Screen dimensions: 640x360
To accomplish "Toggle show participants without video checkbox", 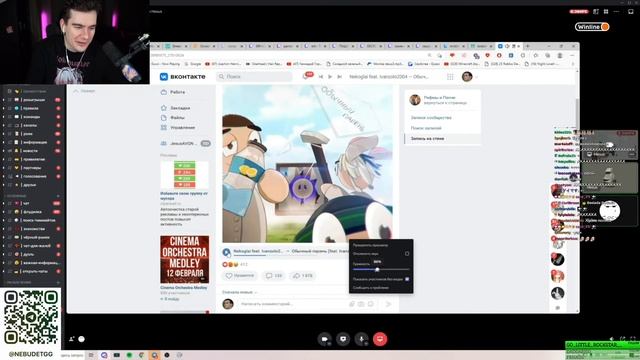I will click(407, 279).
